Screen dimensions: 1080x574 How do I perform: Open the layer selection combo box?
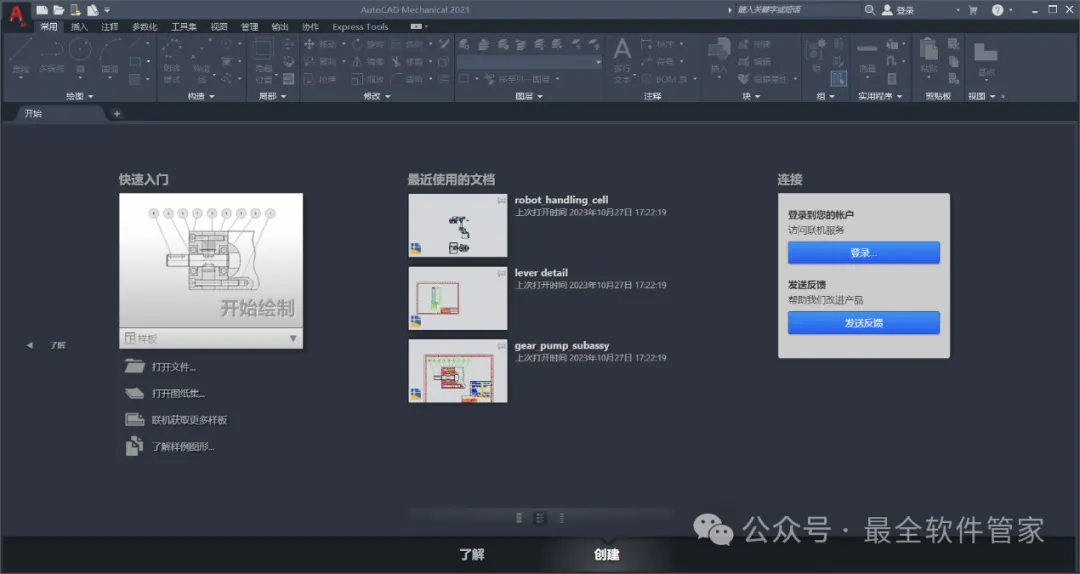530,62
